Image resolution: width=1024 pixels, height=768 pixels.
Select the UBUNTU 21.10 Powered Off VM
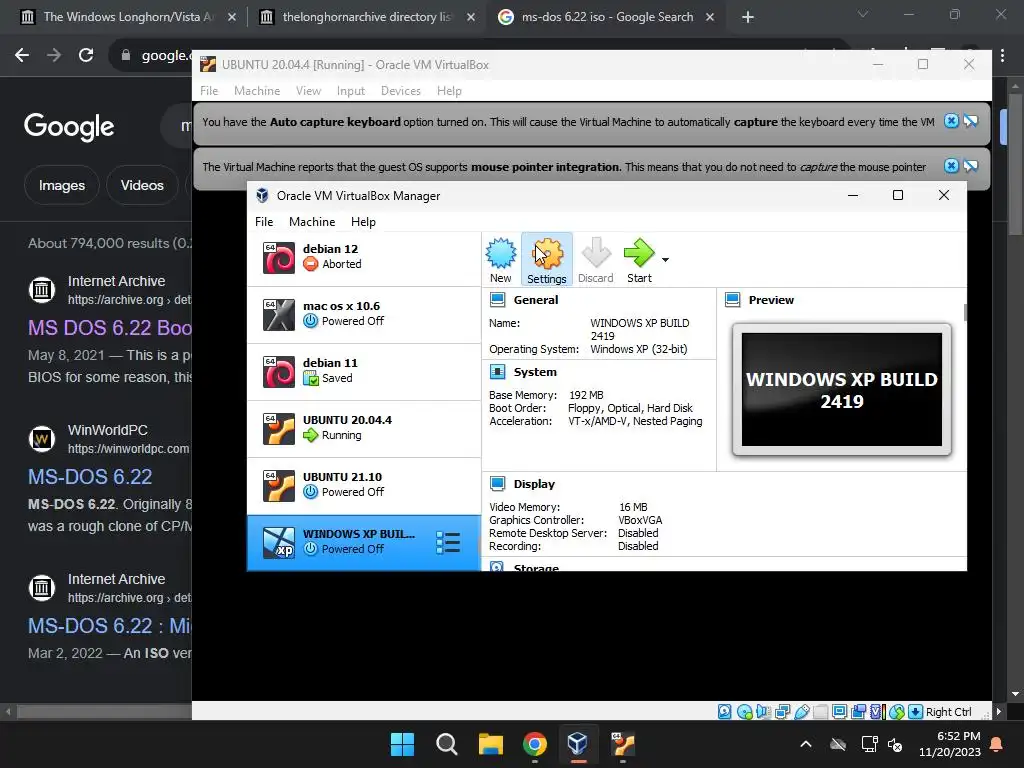[364, 485]
